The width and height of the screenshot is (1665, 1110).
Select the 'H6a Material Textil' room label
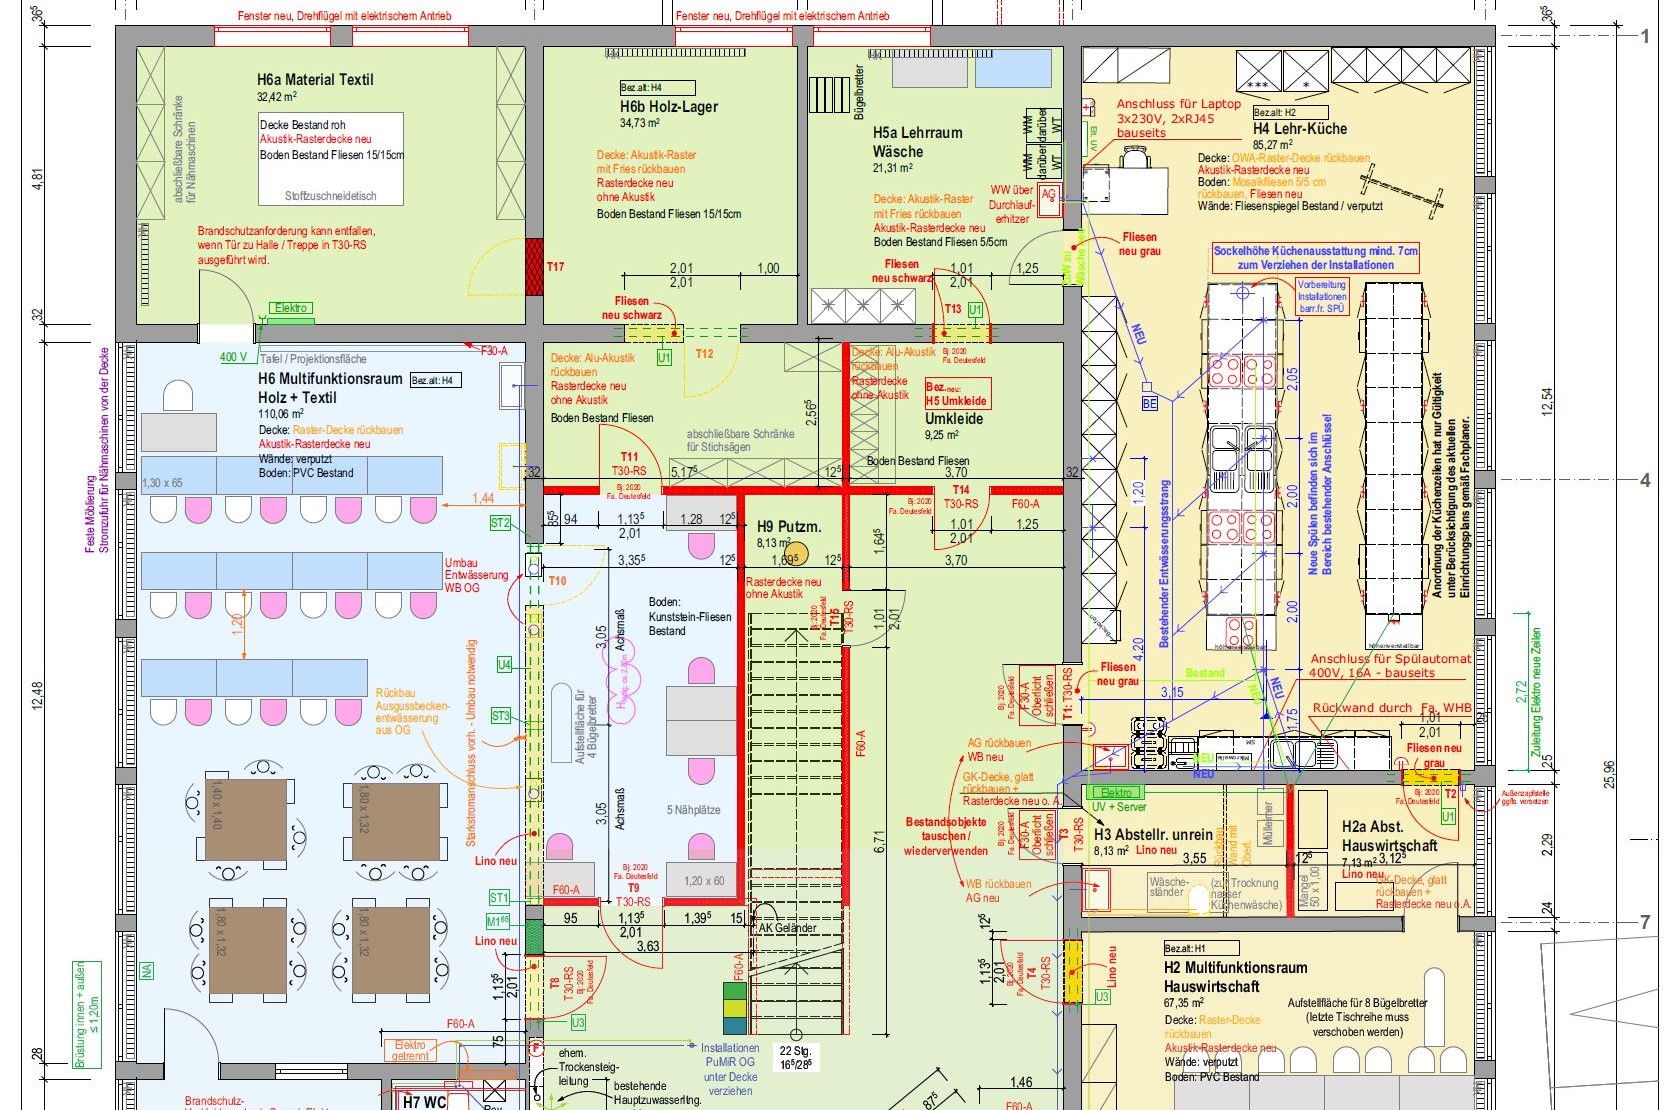tap(315, 80)
